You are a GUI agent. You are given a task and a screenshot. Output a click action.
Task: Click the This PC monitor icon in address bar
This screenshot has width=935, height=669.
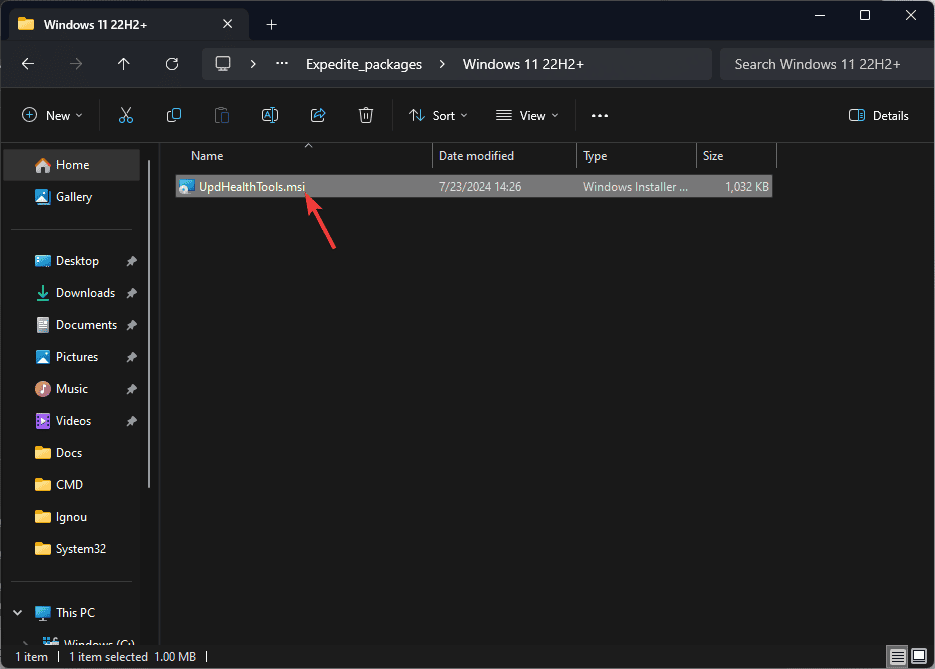point(223,64)
